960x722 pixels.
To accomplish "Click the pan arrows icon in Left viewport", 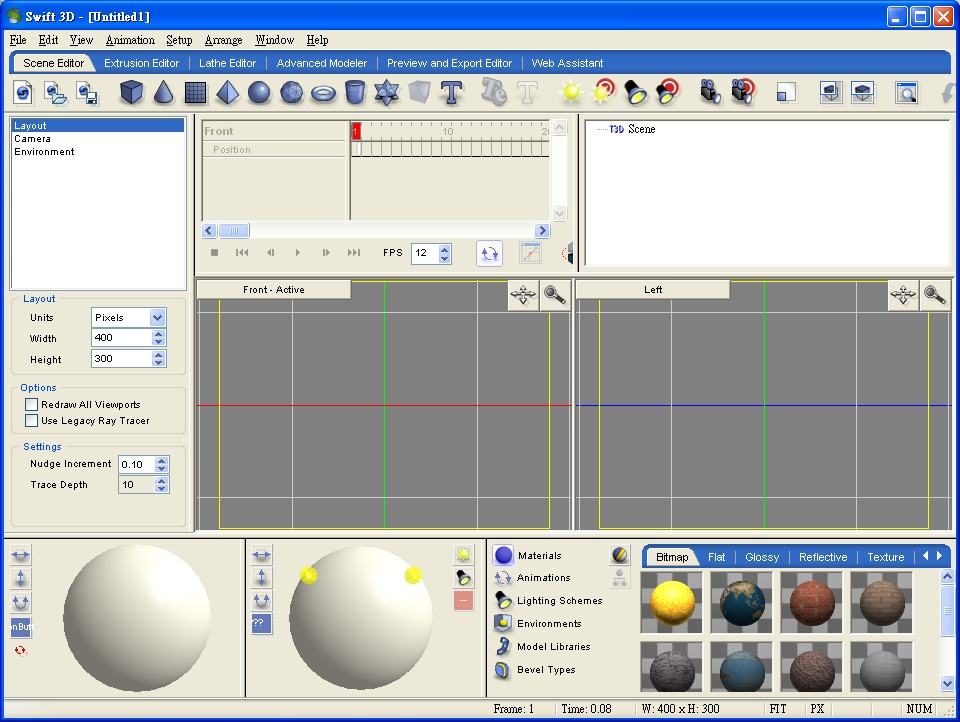I will pos(905,295).
